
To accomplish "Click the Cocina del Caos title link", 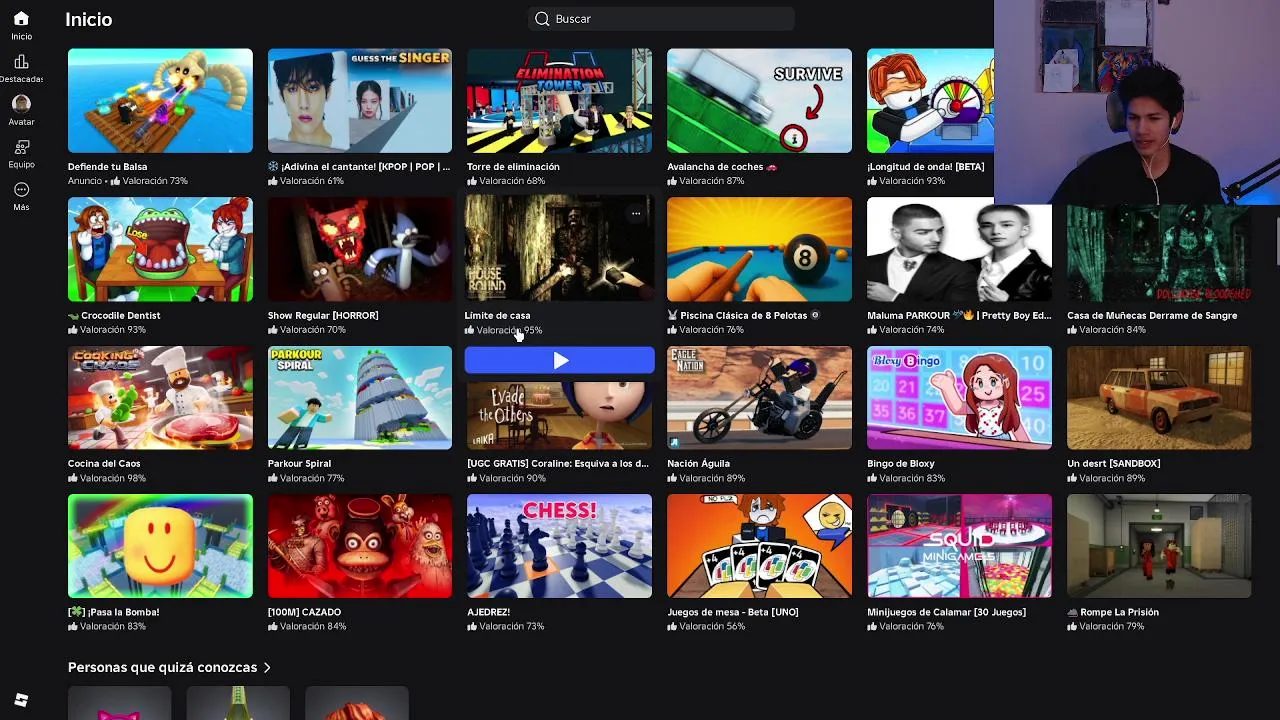I will (x=104, y=464).
